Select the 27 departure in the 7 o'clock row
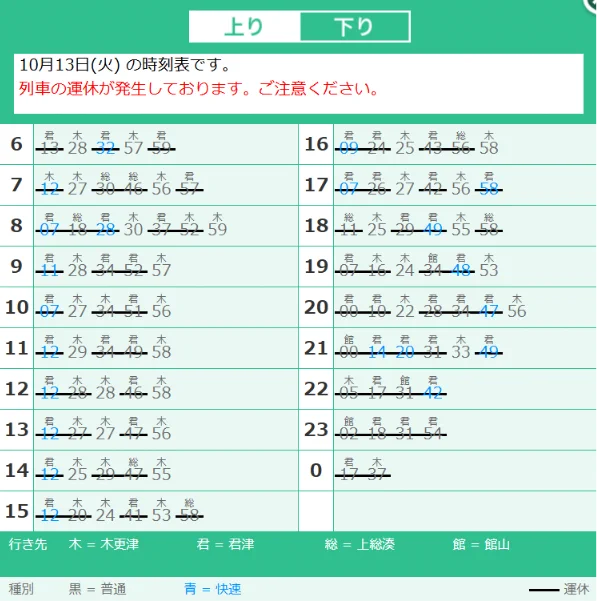This screenshot has height=601, width=597. pyautogui.click(x=77, y=189)
